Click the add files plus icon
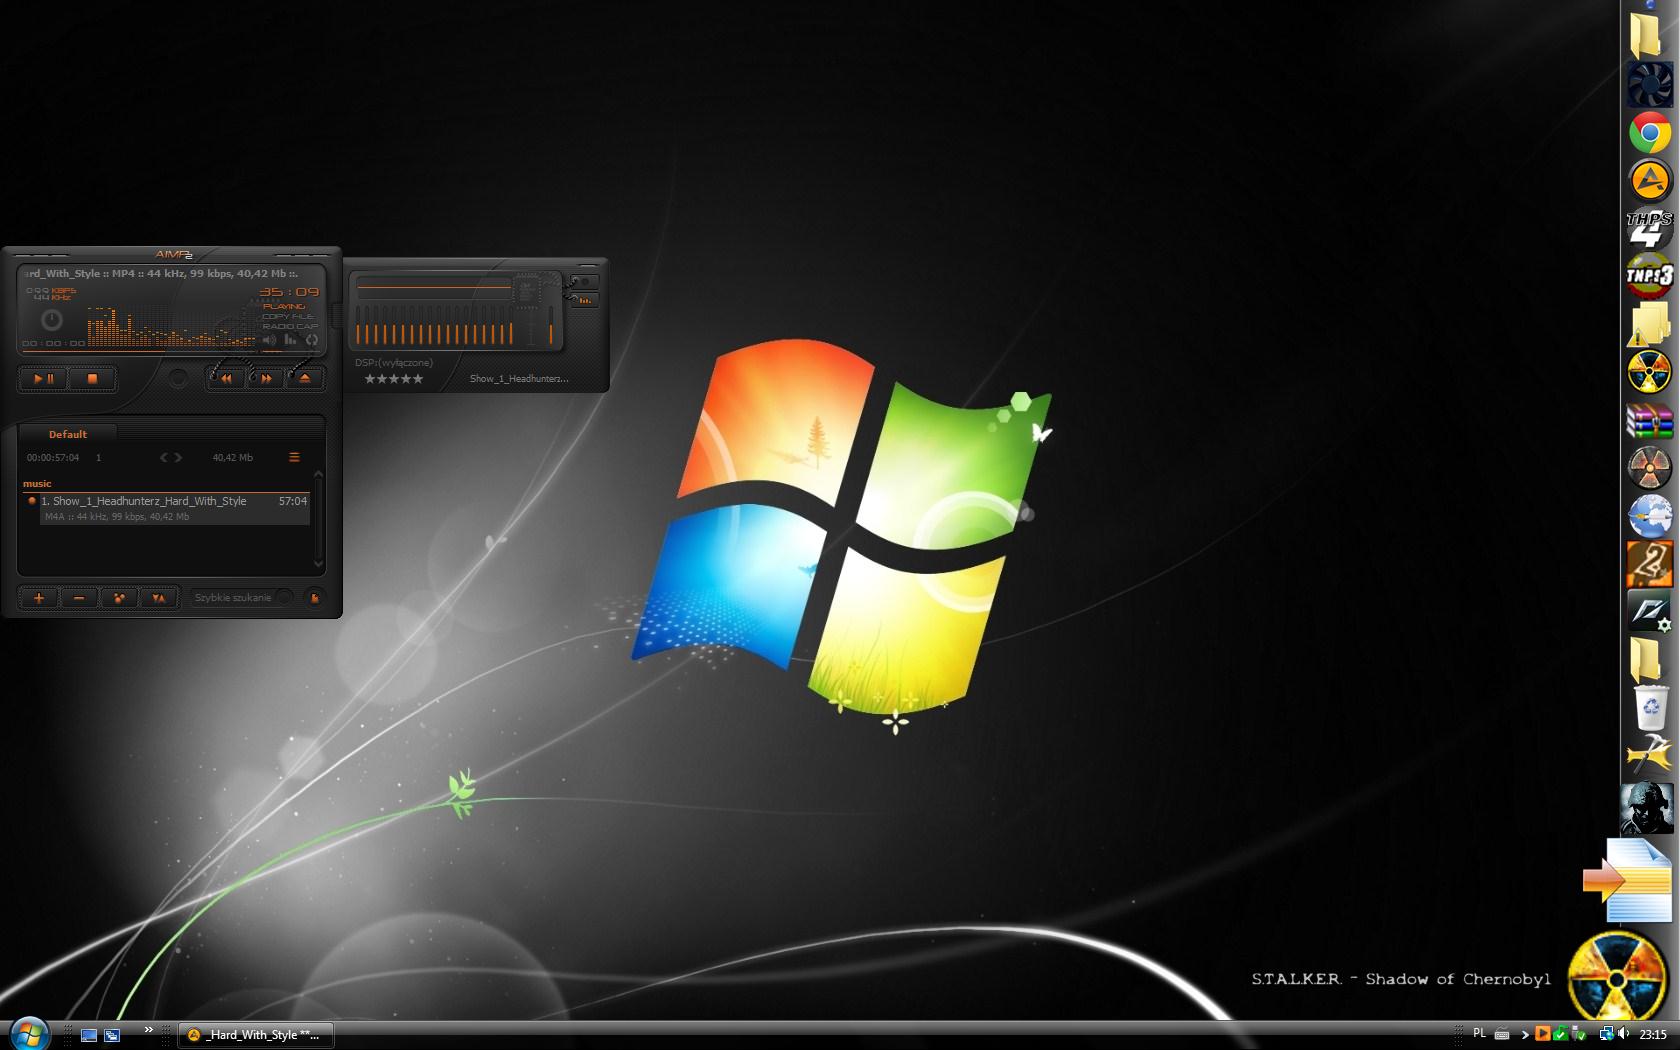The image size is (1680, 1050). coord(39,598)
